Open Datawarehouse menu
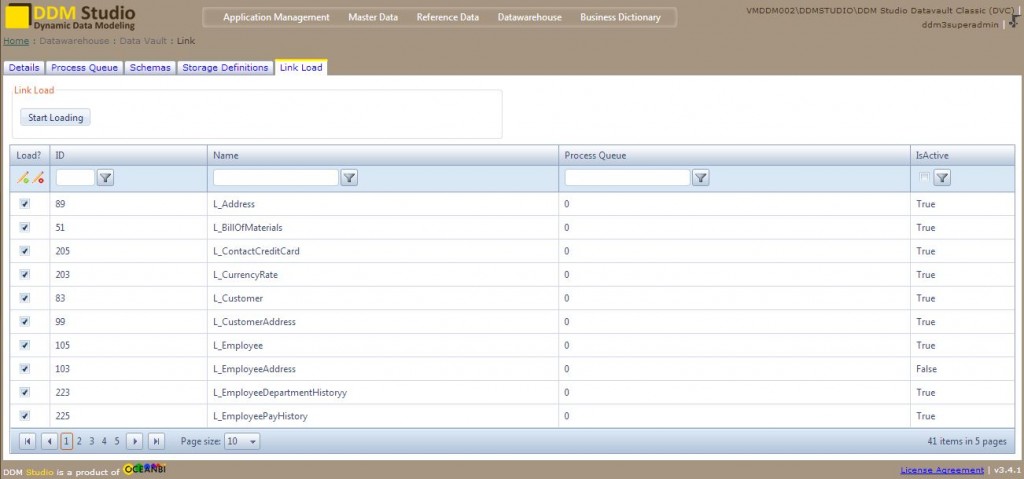The height and width of the screenshot is (479, 1024). pyautogui.click(x=530, y=18)
